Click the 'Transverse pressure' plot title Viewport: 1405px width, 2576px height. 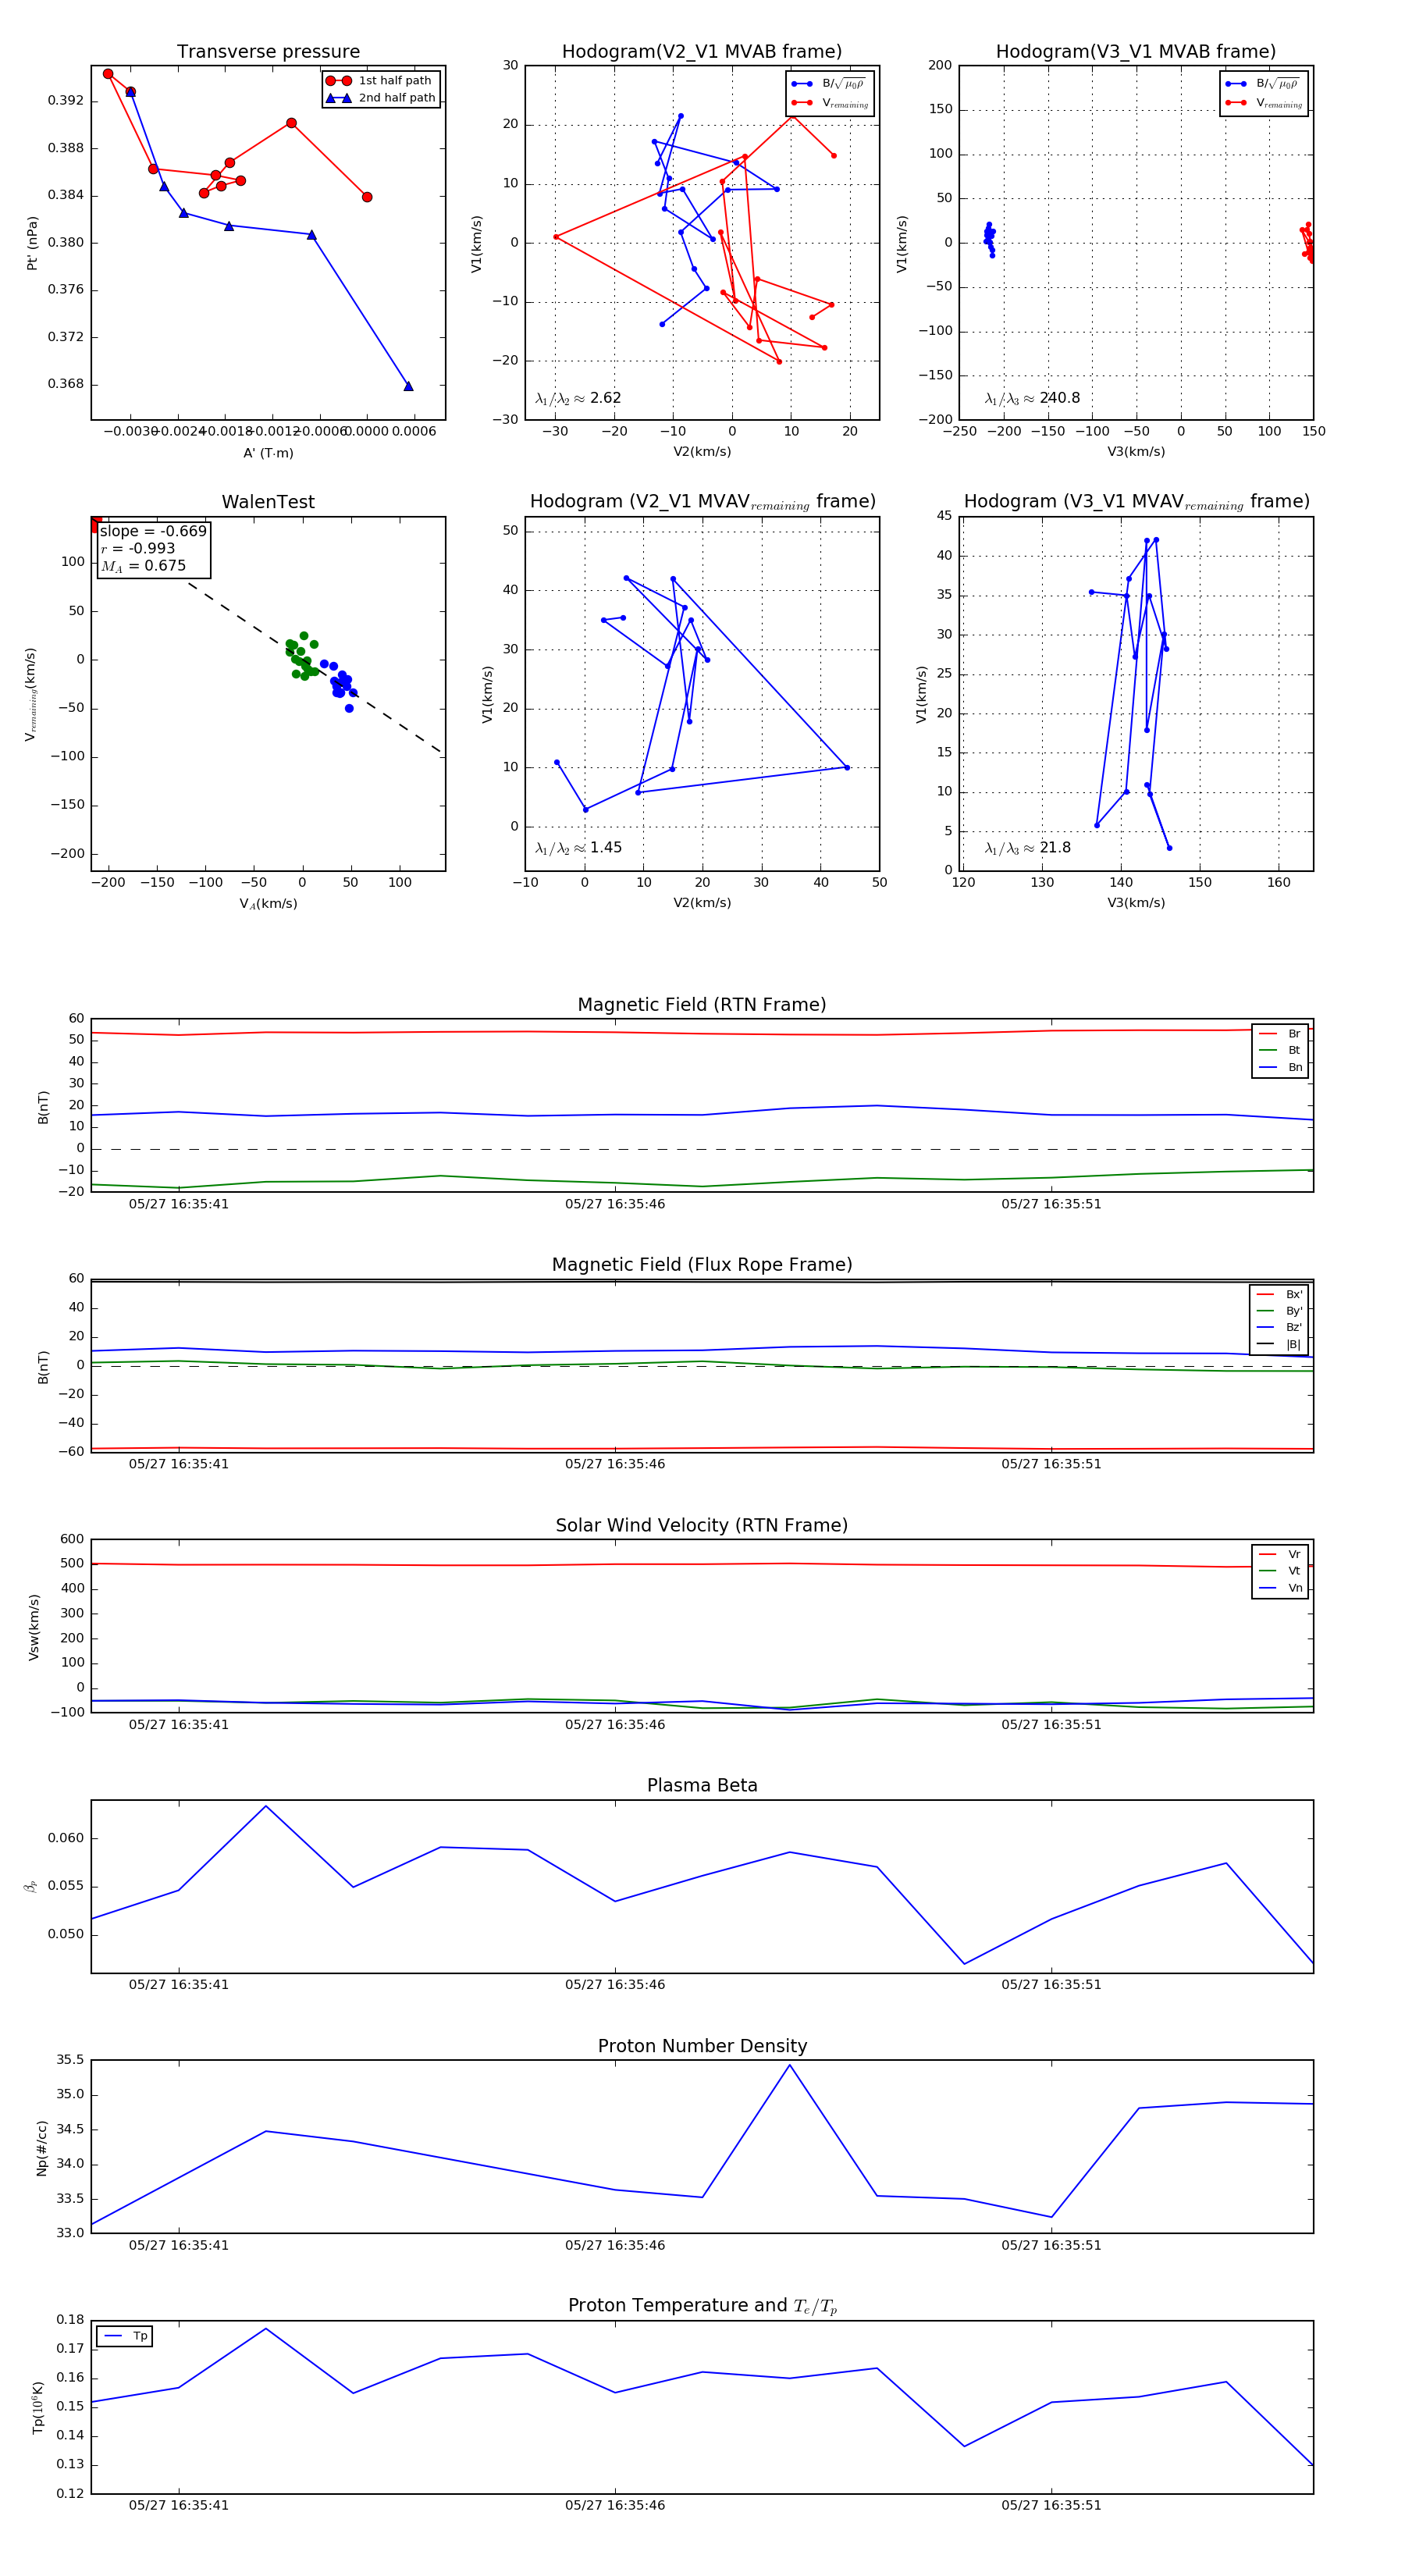[x=268, y=52]
